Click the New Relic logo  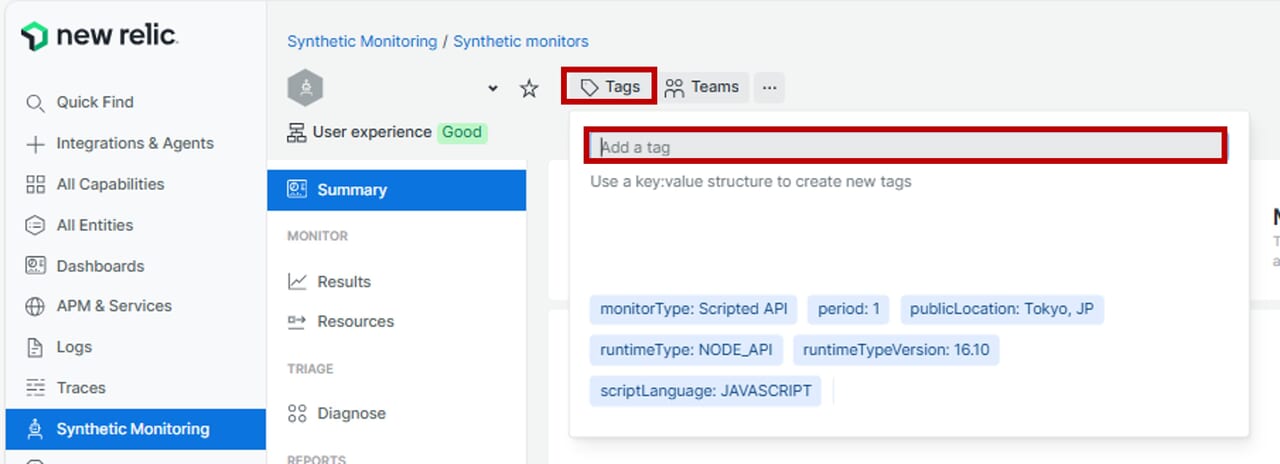pyautogui.click(x=99, y=37)
